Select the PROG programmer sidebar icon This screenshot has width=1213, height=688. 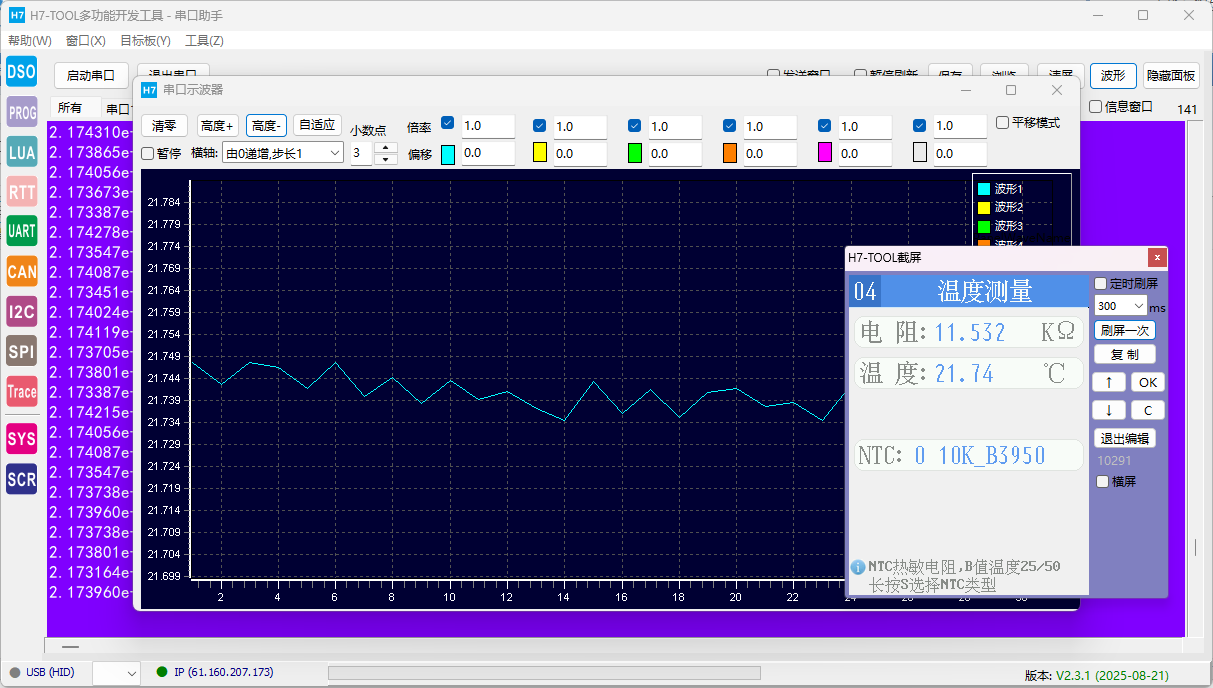(x=21, y=113)
